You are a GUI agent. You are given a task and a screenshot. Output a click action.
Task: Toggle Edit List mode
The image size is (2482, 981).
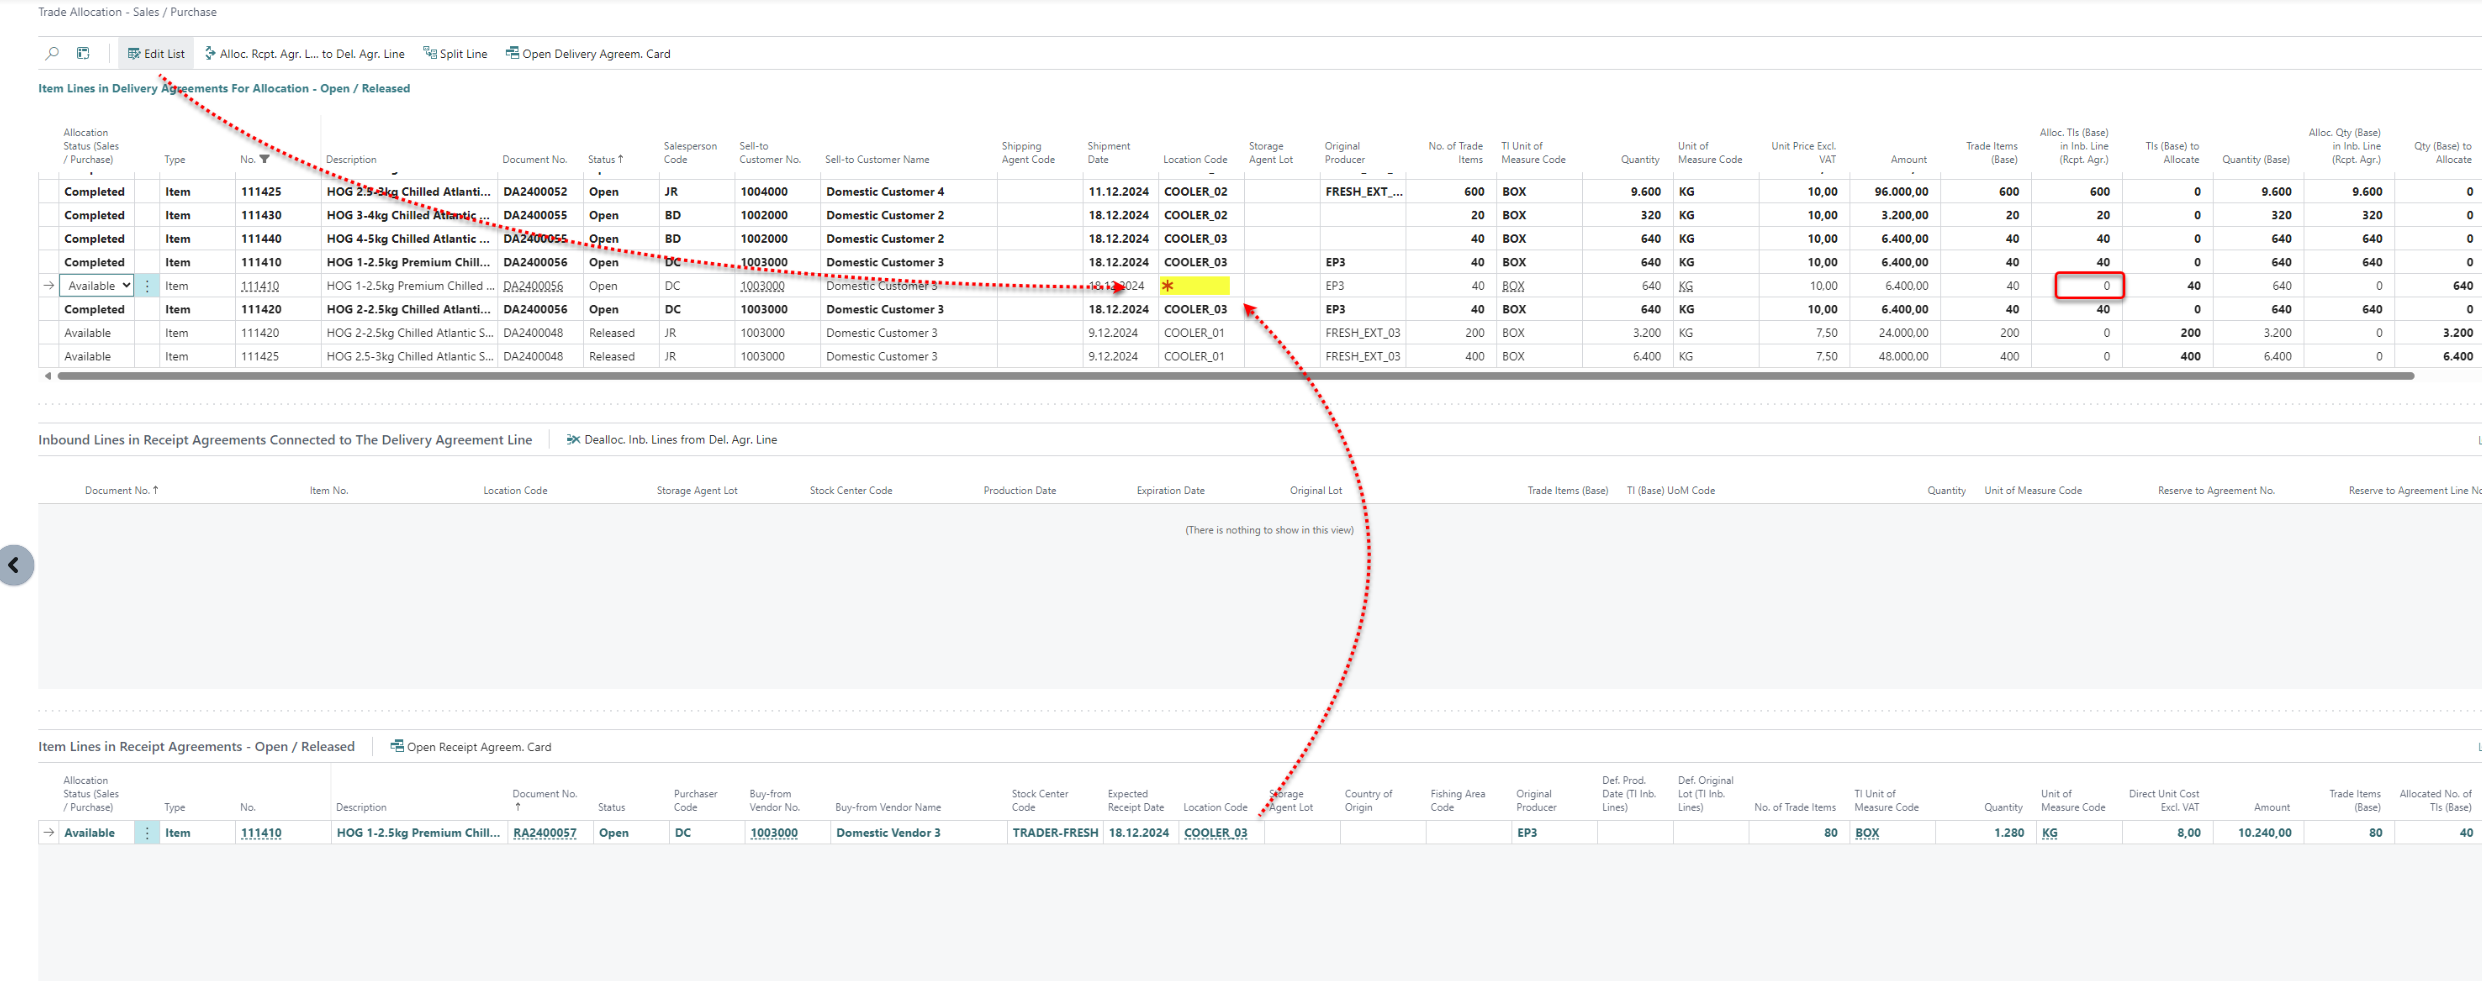(156, 54)
